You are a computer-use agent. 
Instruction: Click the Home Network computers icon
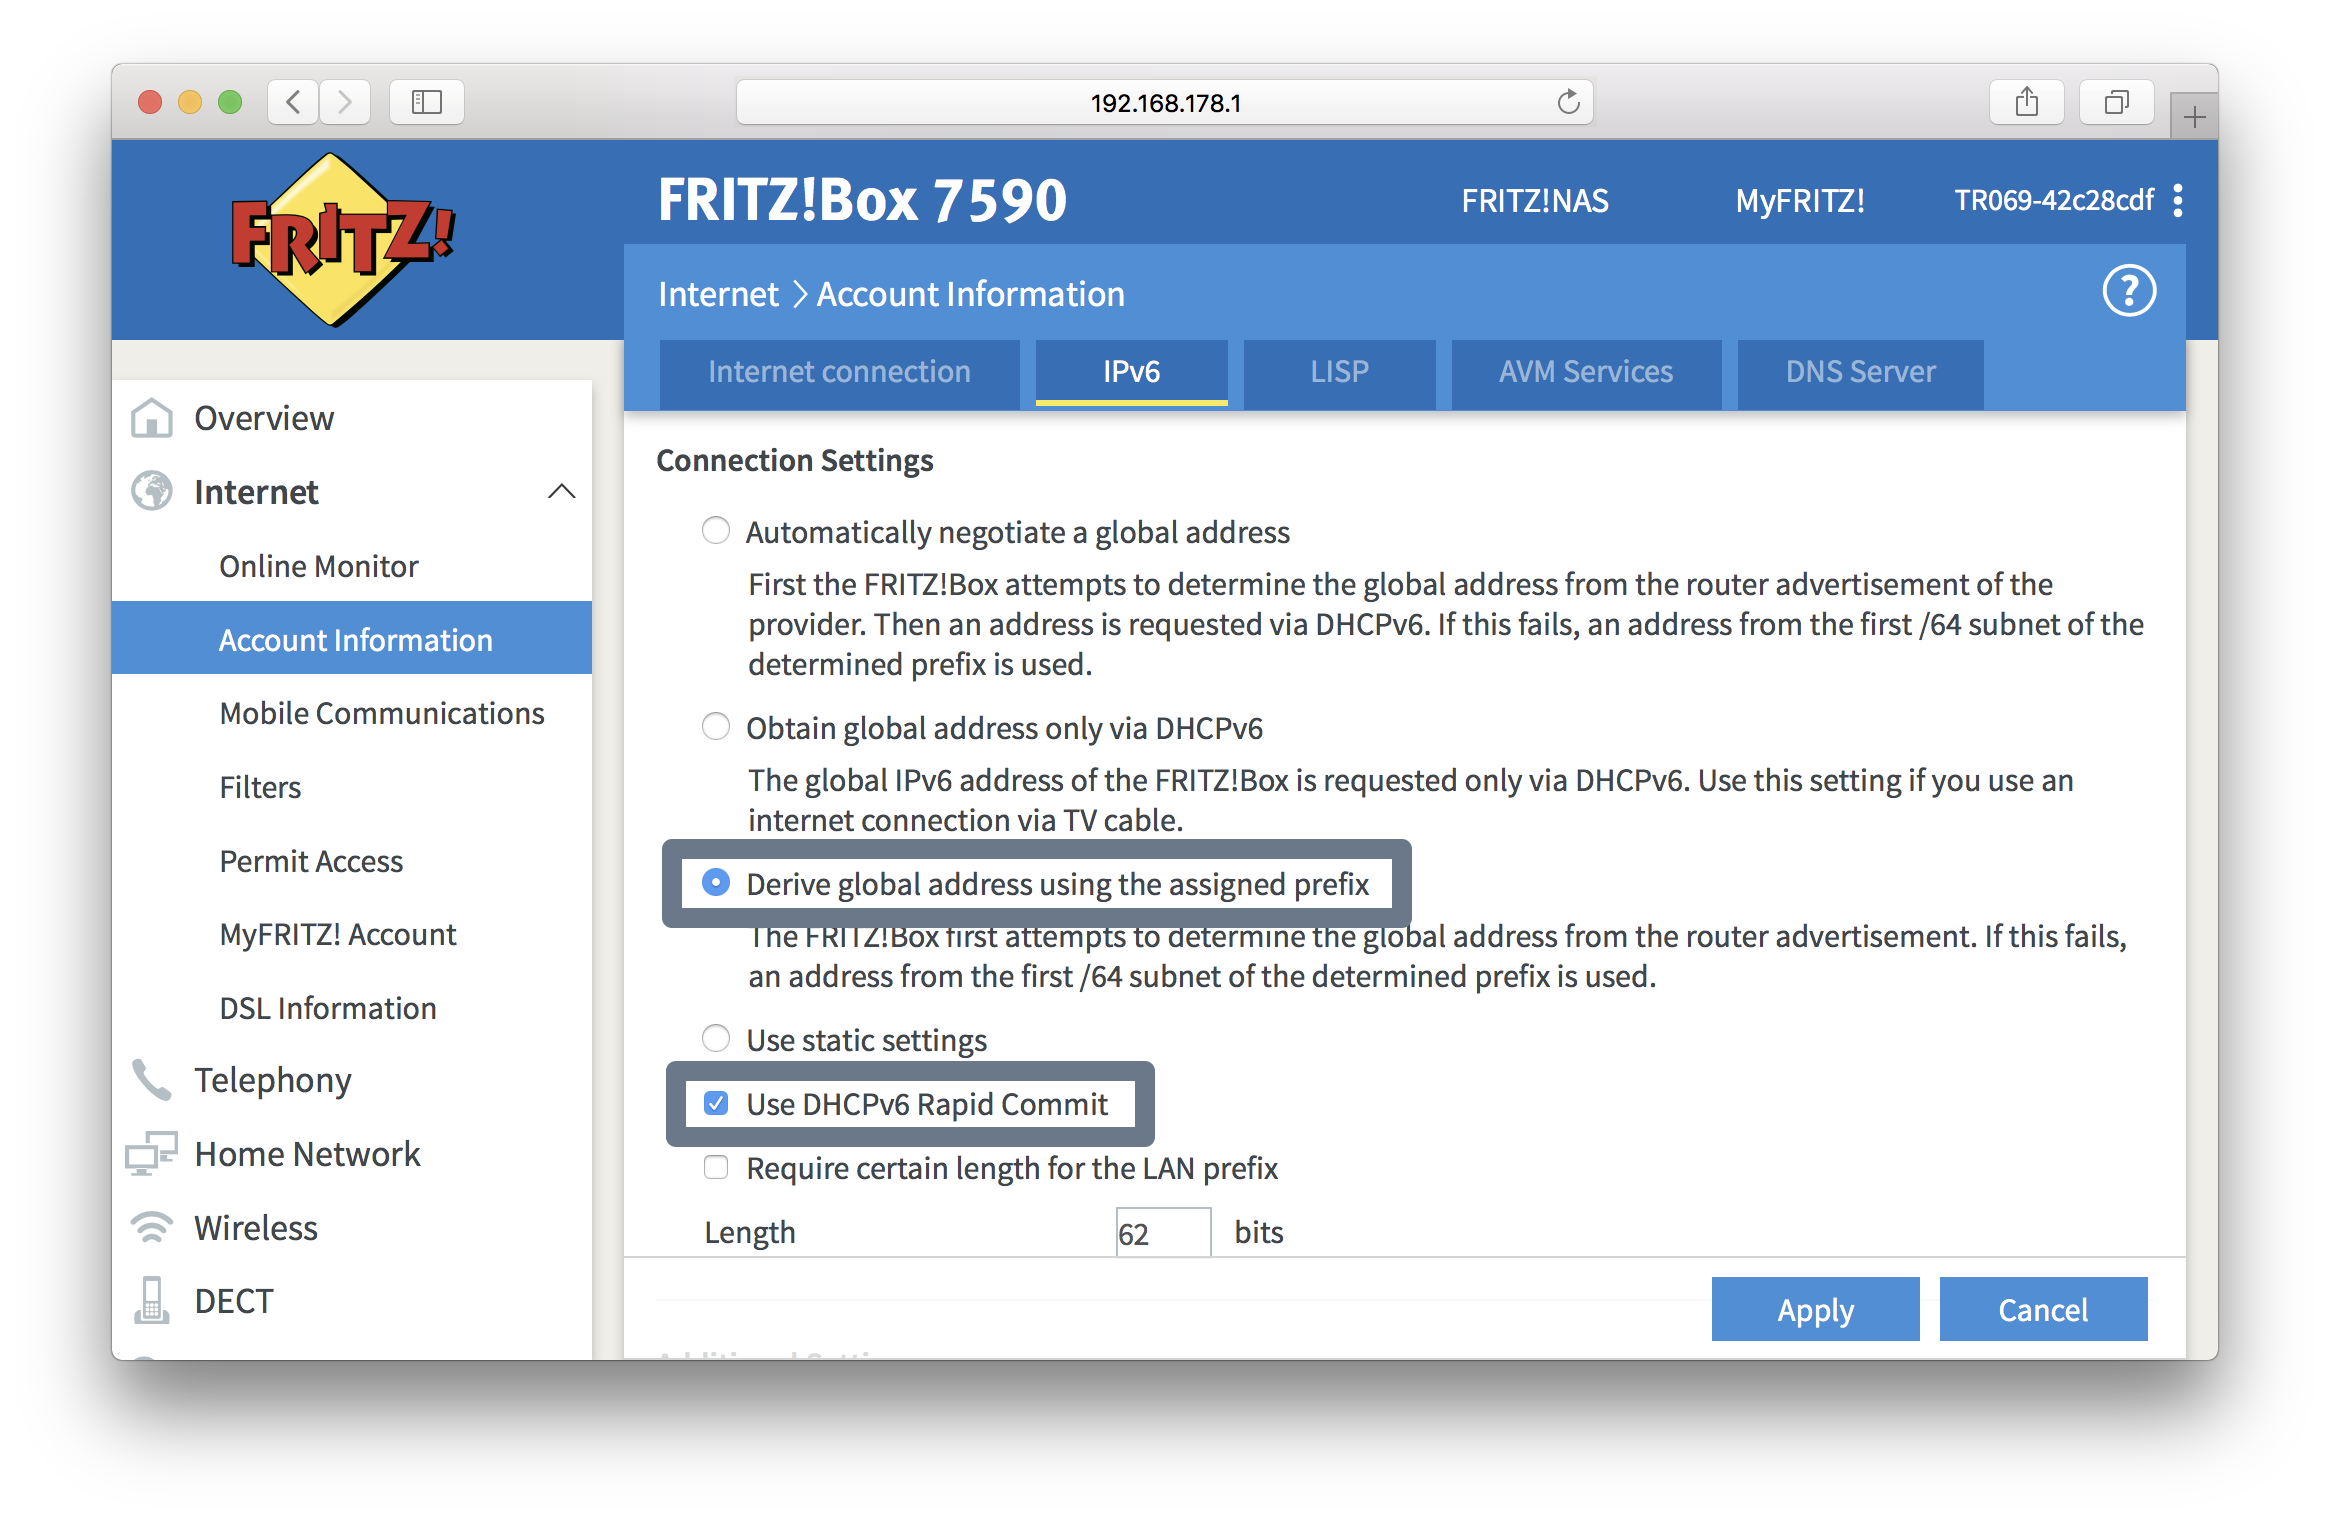point(152,1153)
